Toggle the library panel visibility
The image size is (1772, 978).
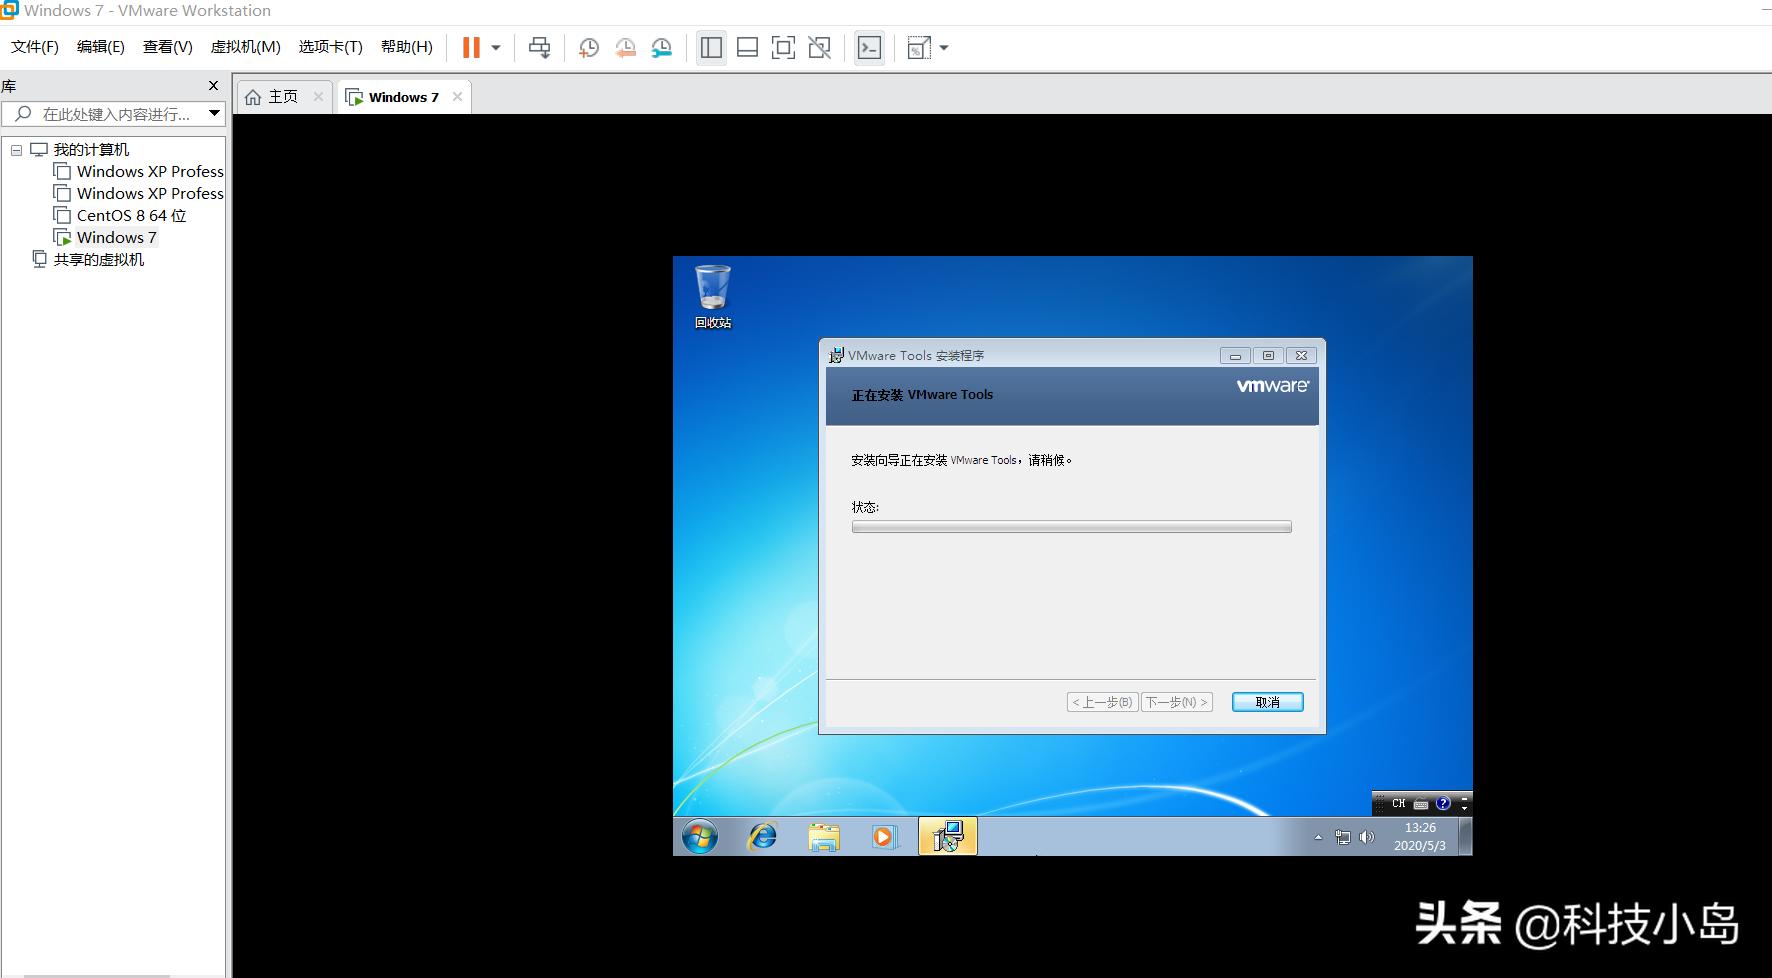tap(712, 47)
